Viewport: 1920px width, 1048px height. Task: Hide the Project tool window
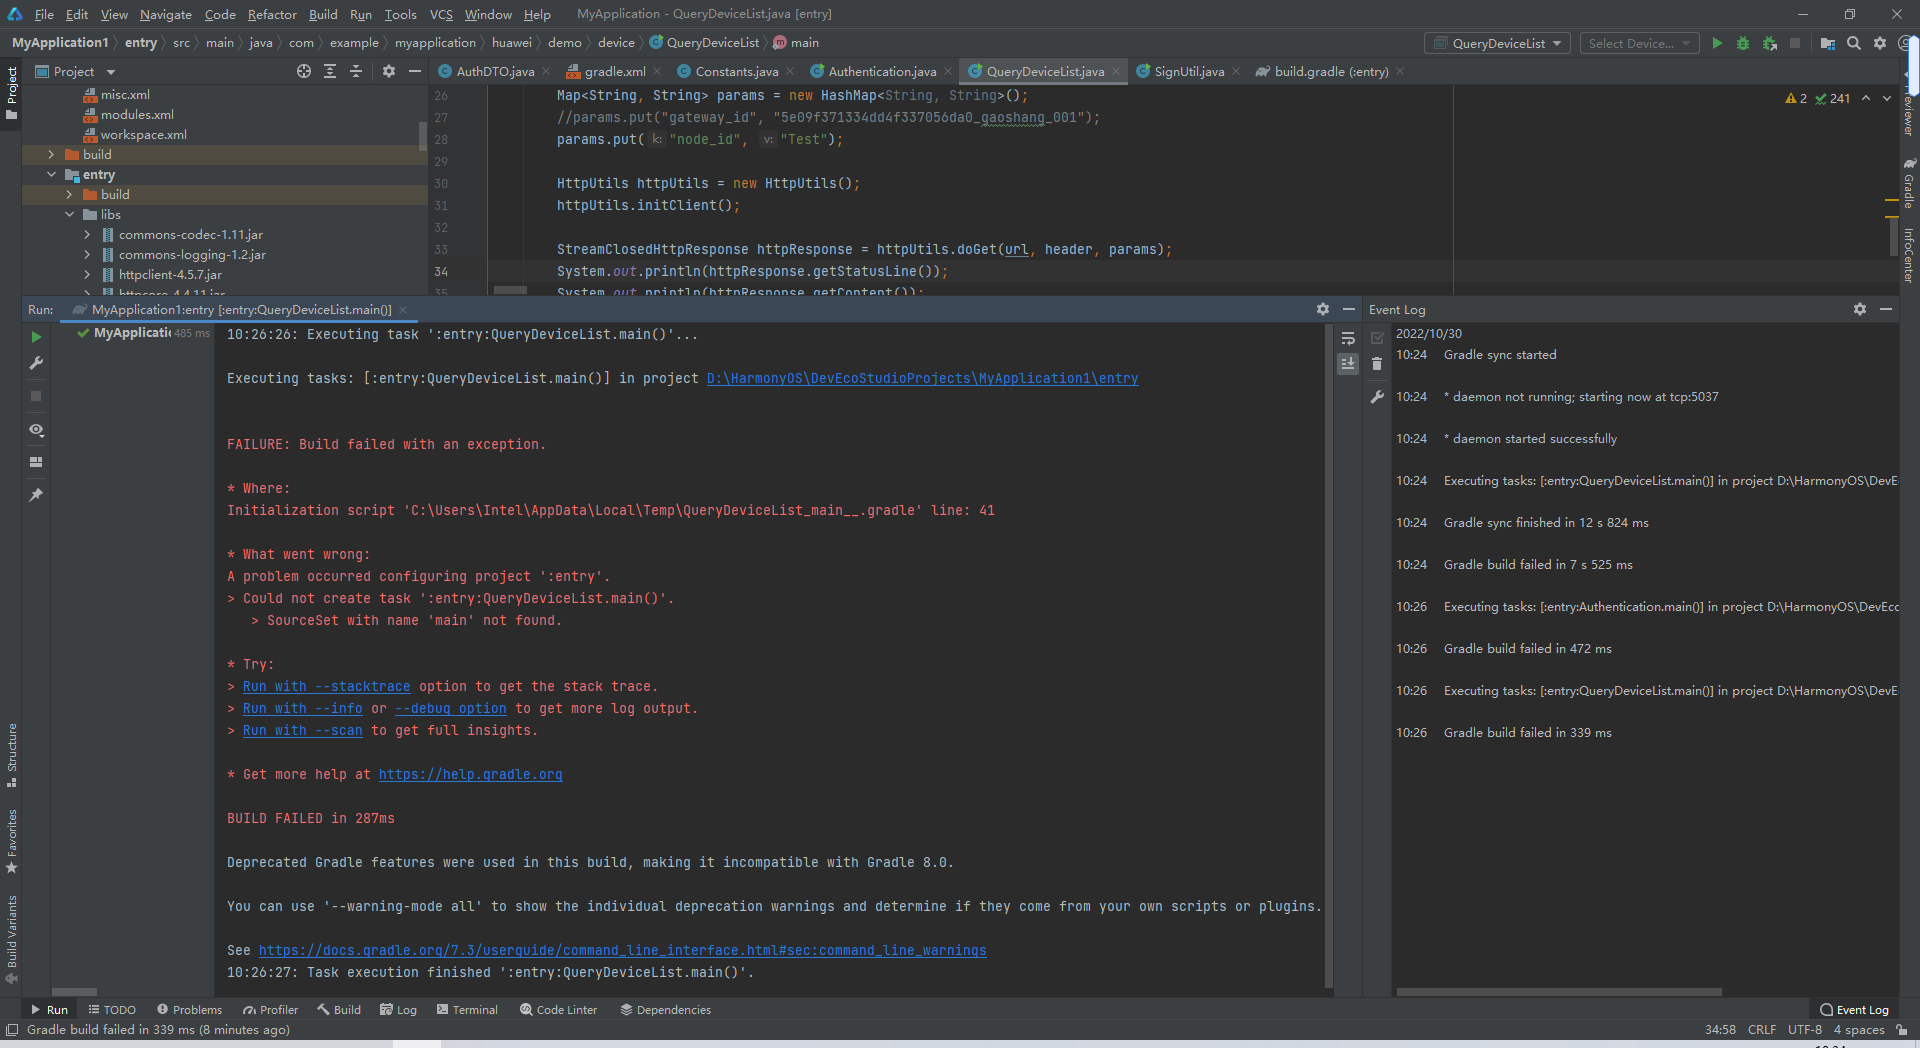415,71
